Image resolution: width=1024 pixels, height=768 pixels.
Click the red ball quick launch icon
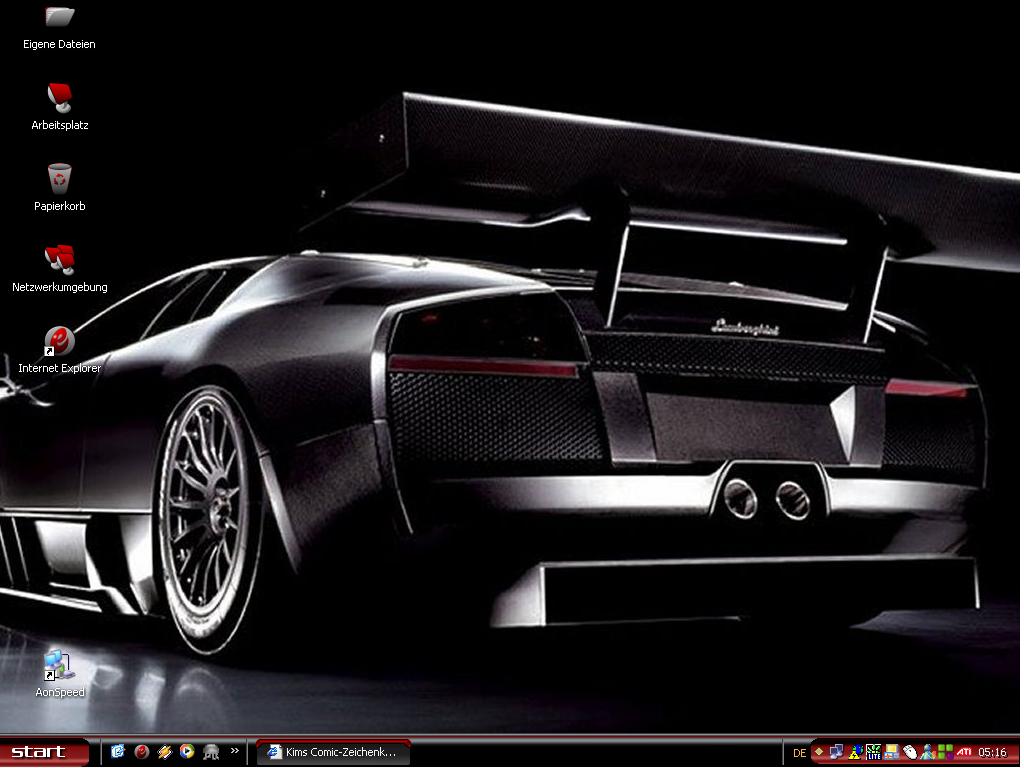142,752
